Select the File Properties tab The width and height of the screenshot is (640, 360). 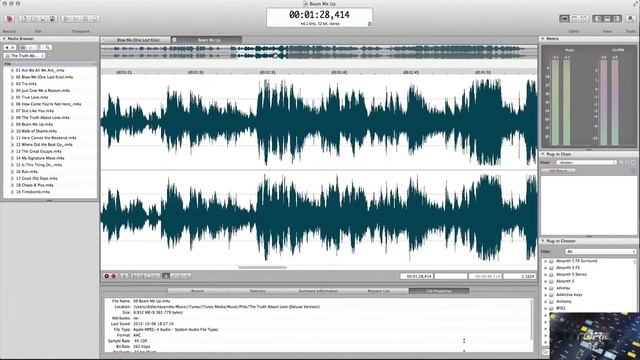pyautogui.click(x=439, y=291)
